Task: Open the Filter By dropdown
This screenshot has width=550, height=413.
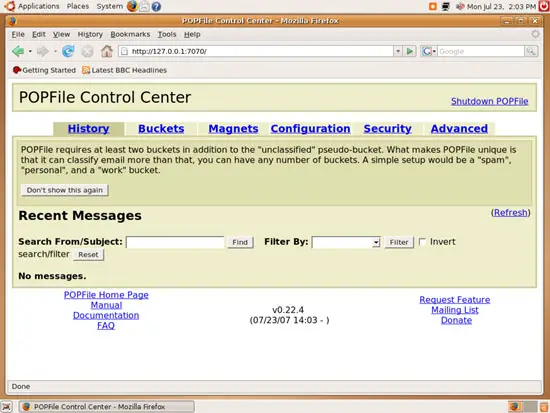Action: (x=346, y=242)
